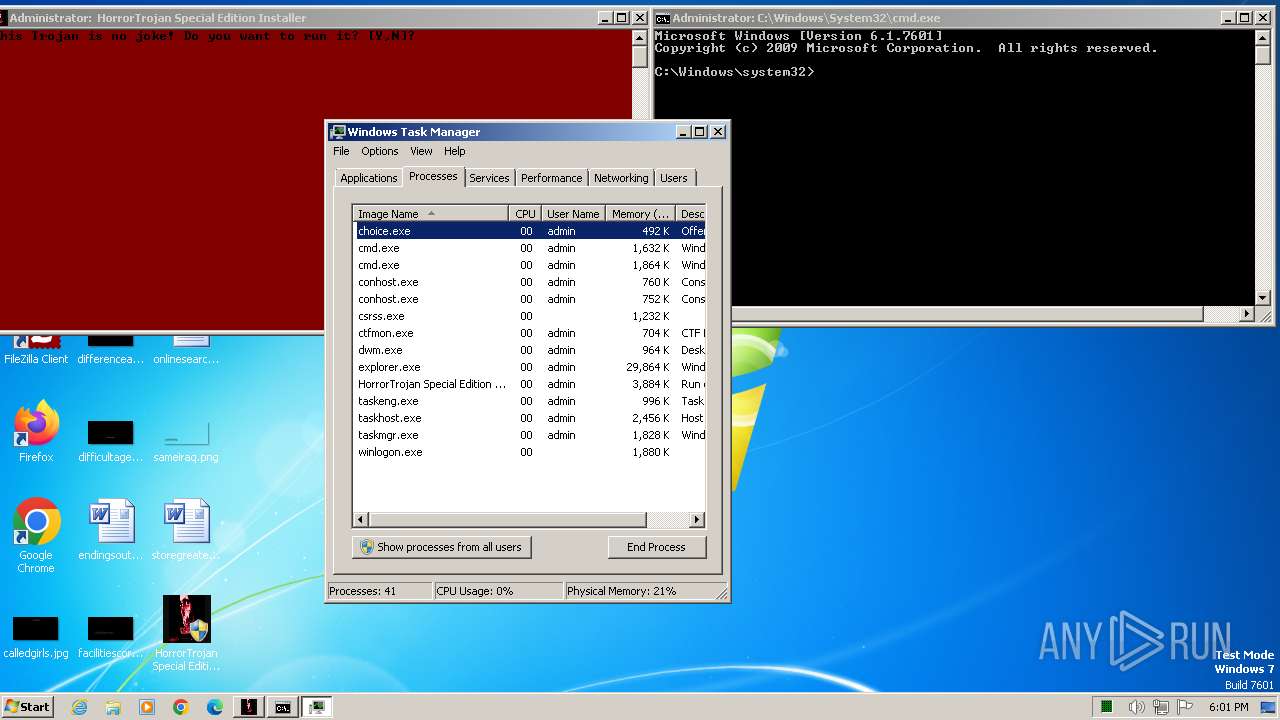
Task: Open Task Manager Help menu
Action: pyautogui.click(x=455, y=151)
